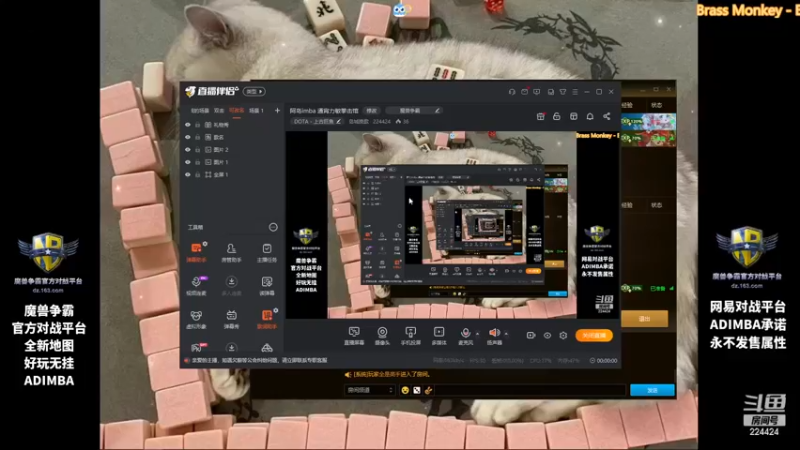Toggle the preview eye icon in bottom toolbar
Image resolution: width=800 pixels, height=450 pixels.
point(547,335)
